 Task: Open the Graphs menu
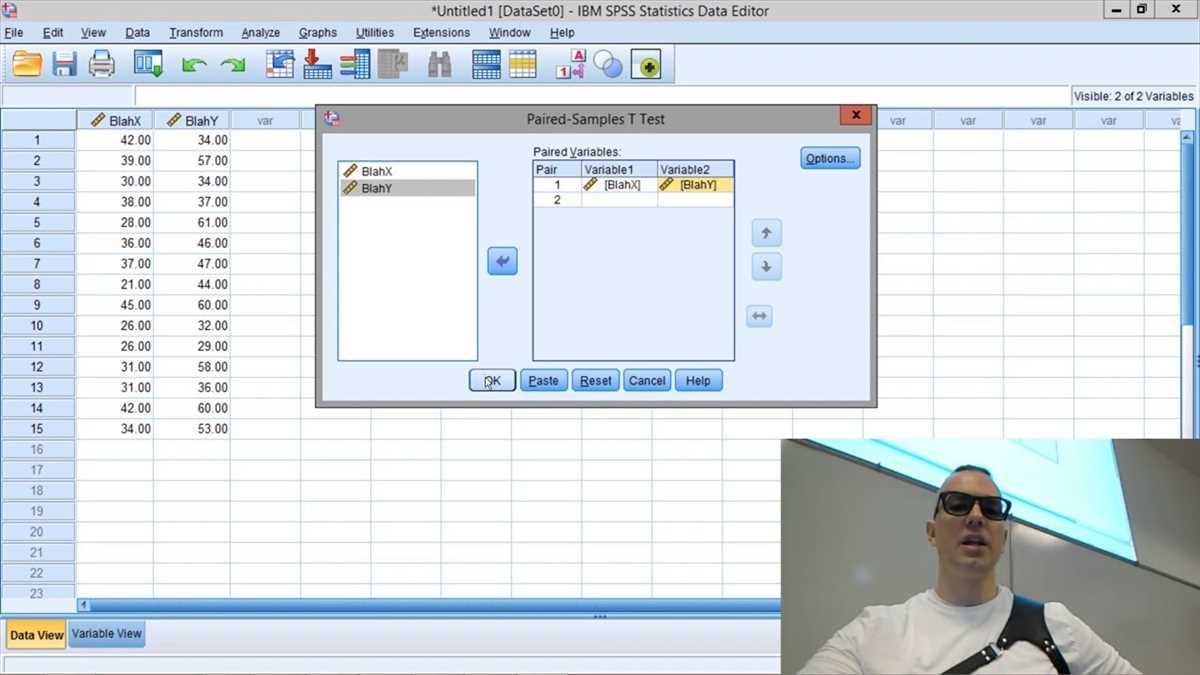pyautogui.click(x=318, y=33)
